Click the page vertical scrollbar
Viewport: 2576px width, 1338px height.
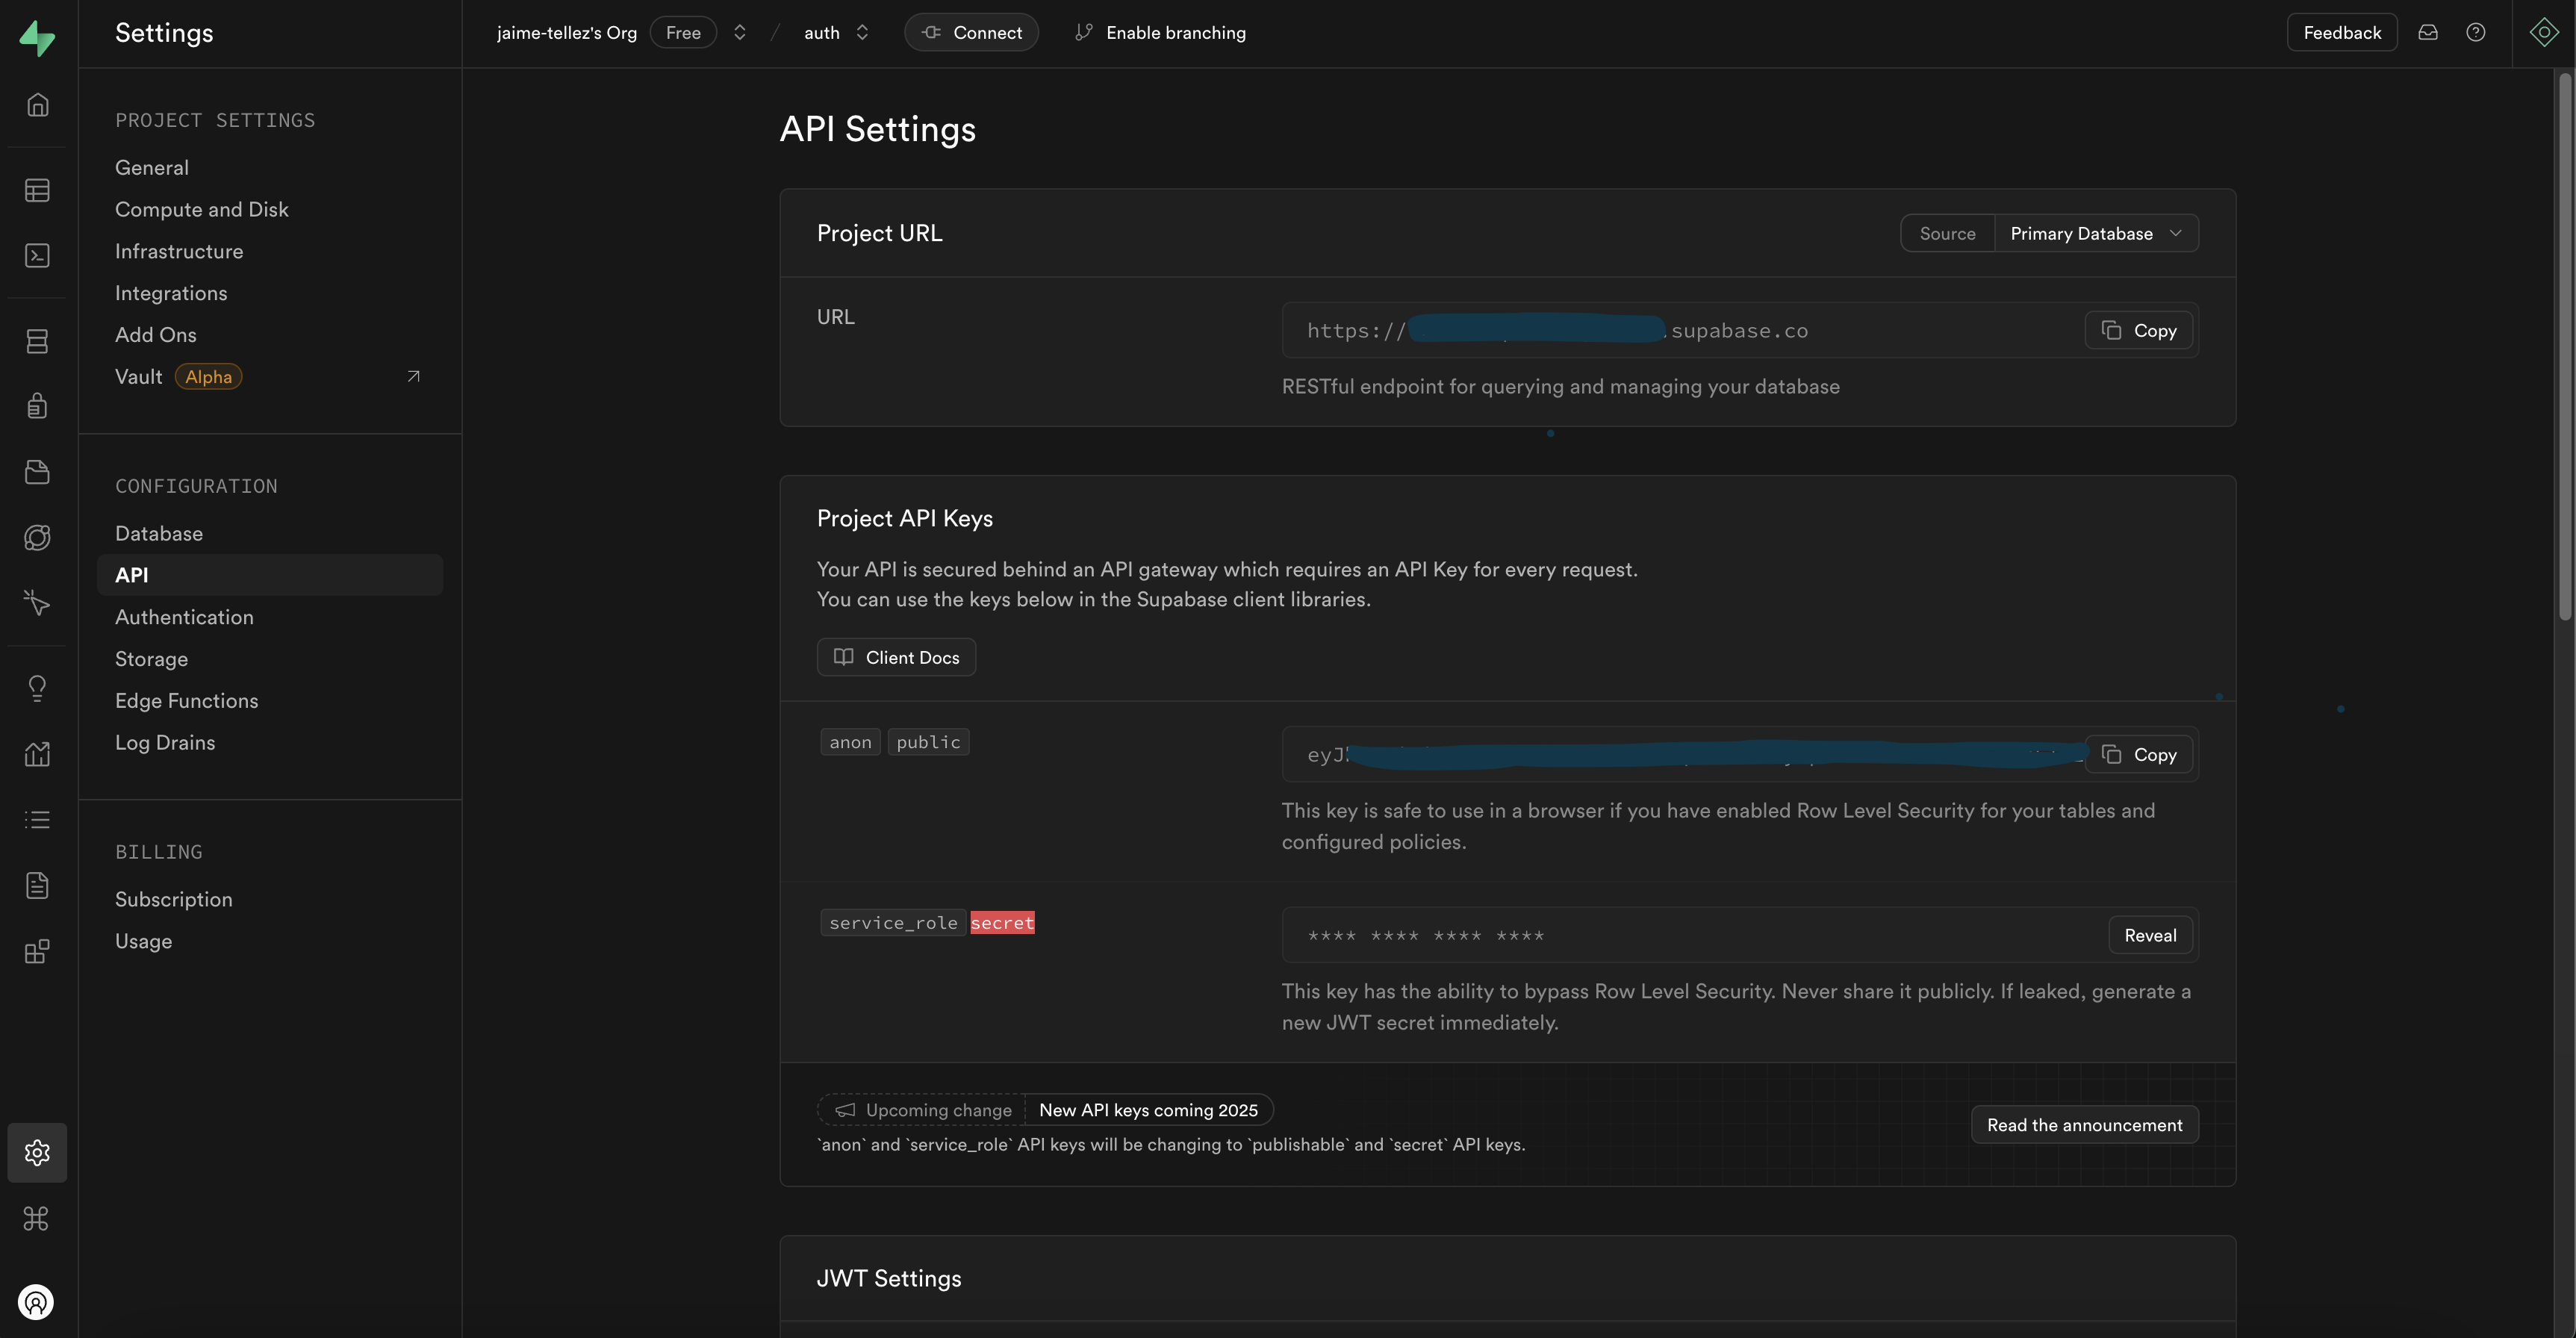coord(2566,346)
